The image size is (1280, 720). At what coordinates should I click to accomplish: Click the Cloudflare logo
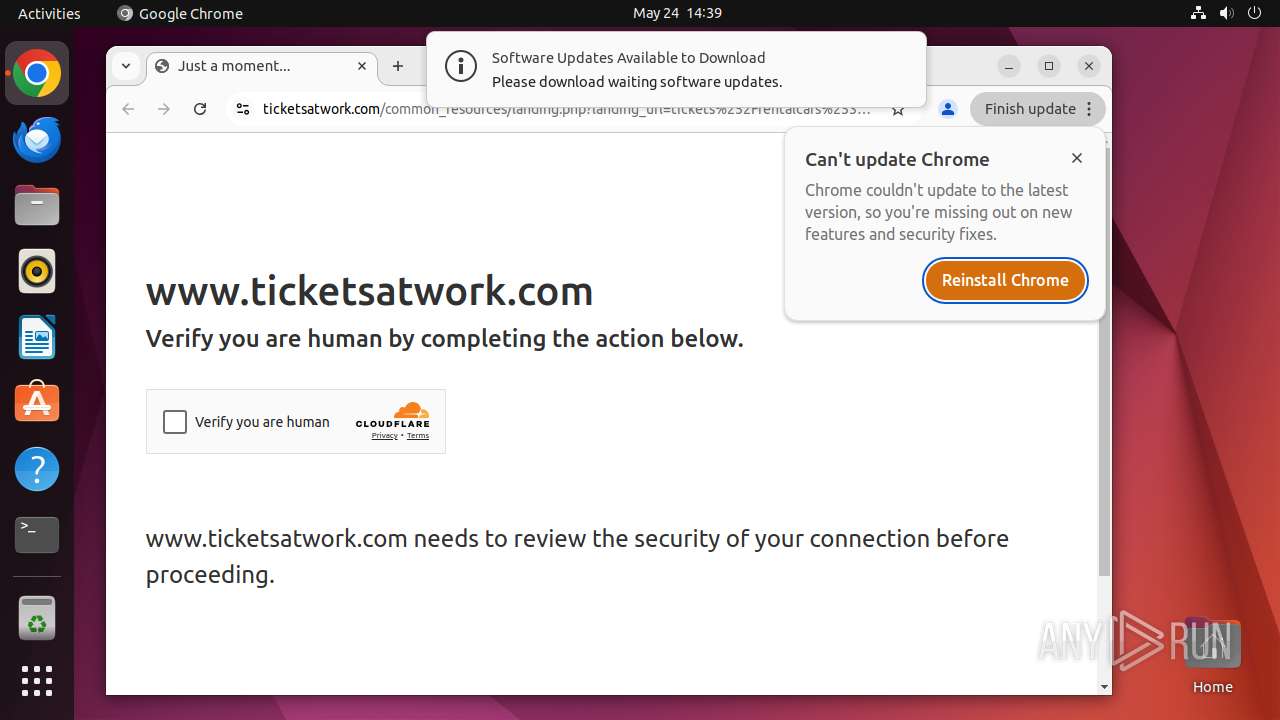(393, 415)
